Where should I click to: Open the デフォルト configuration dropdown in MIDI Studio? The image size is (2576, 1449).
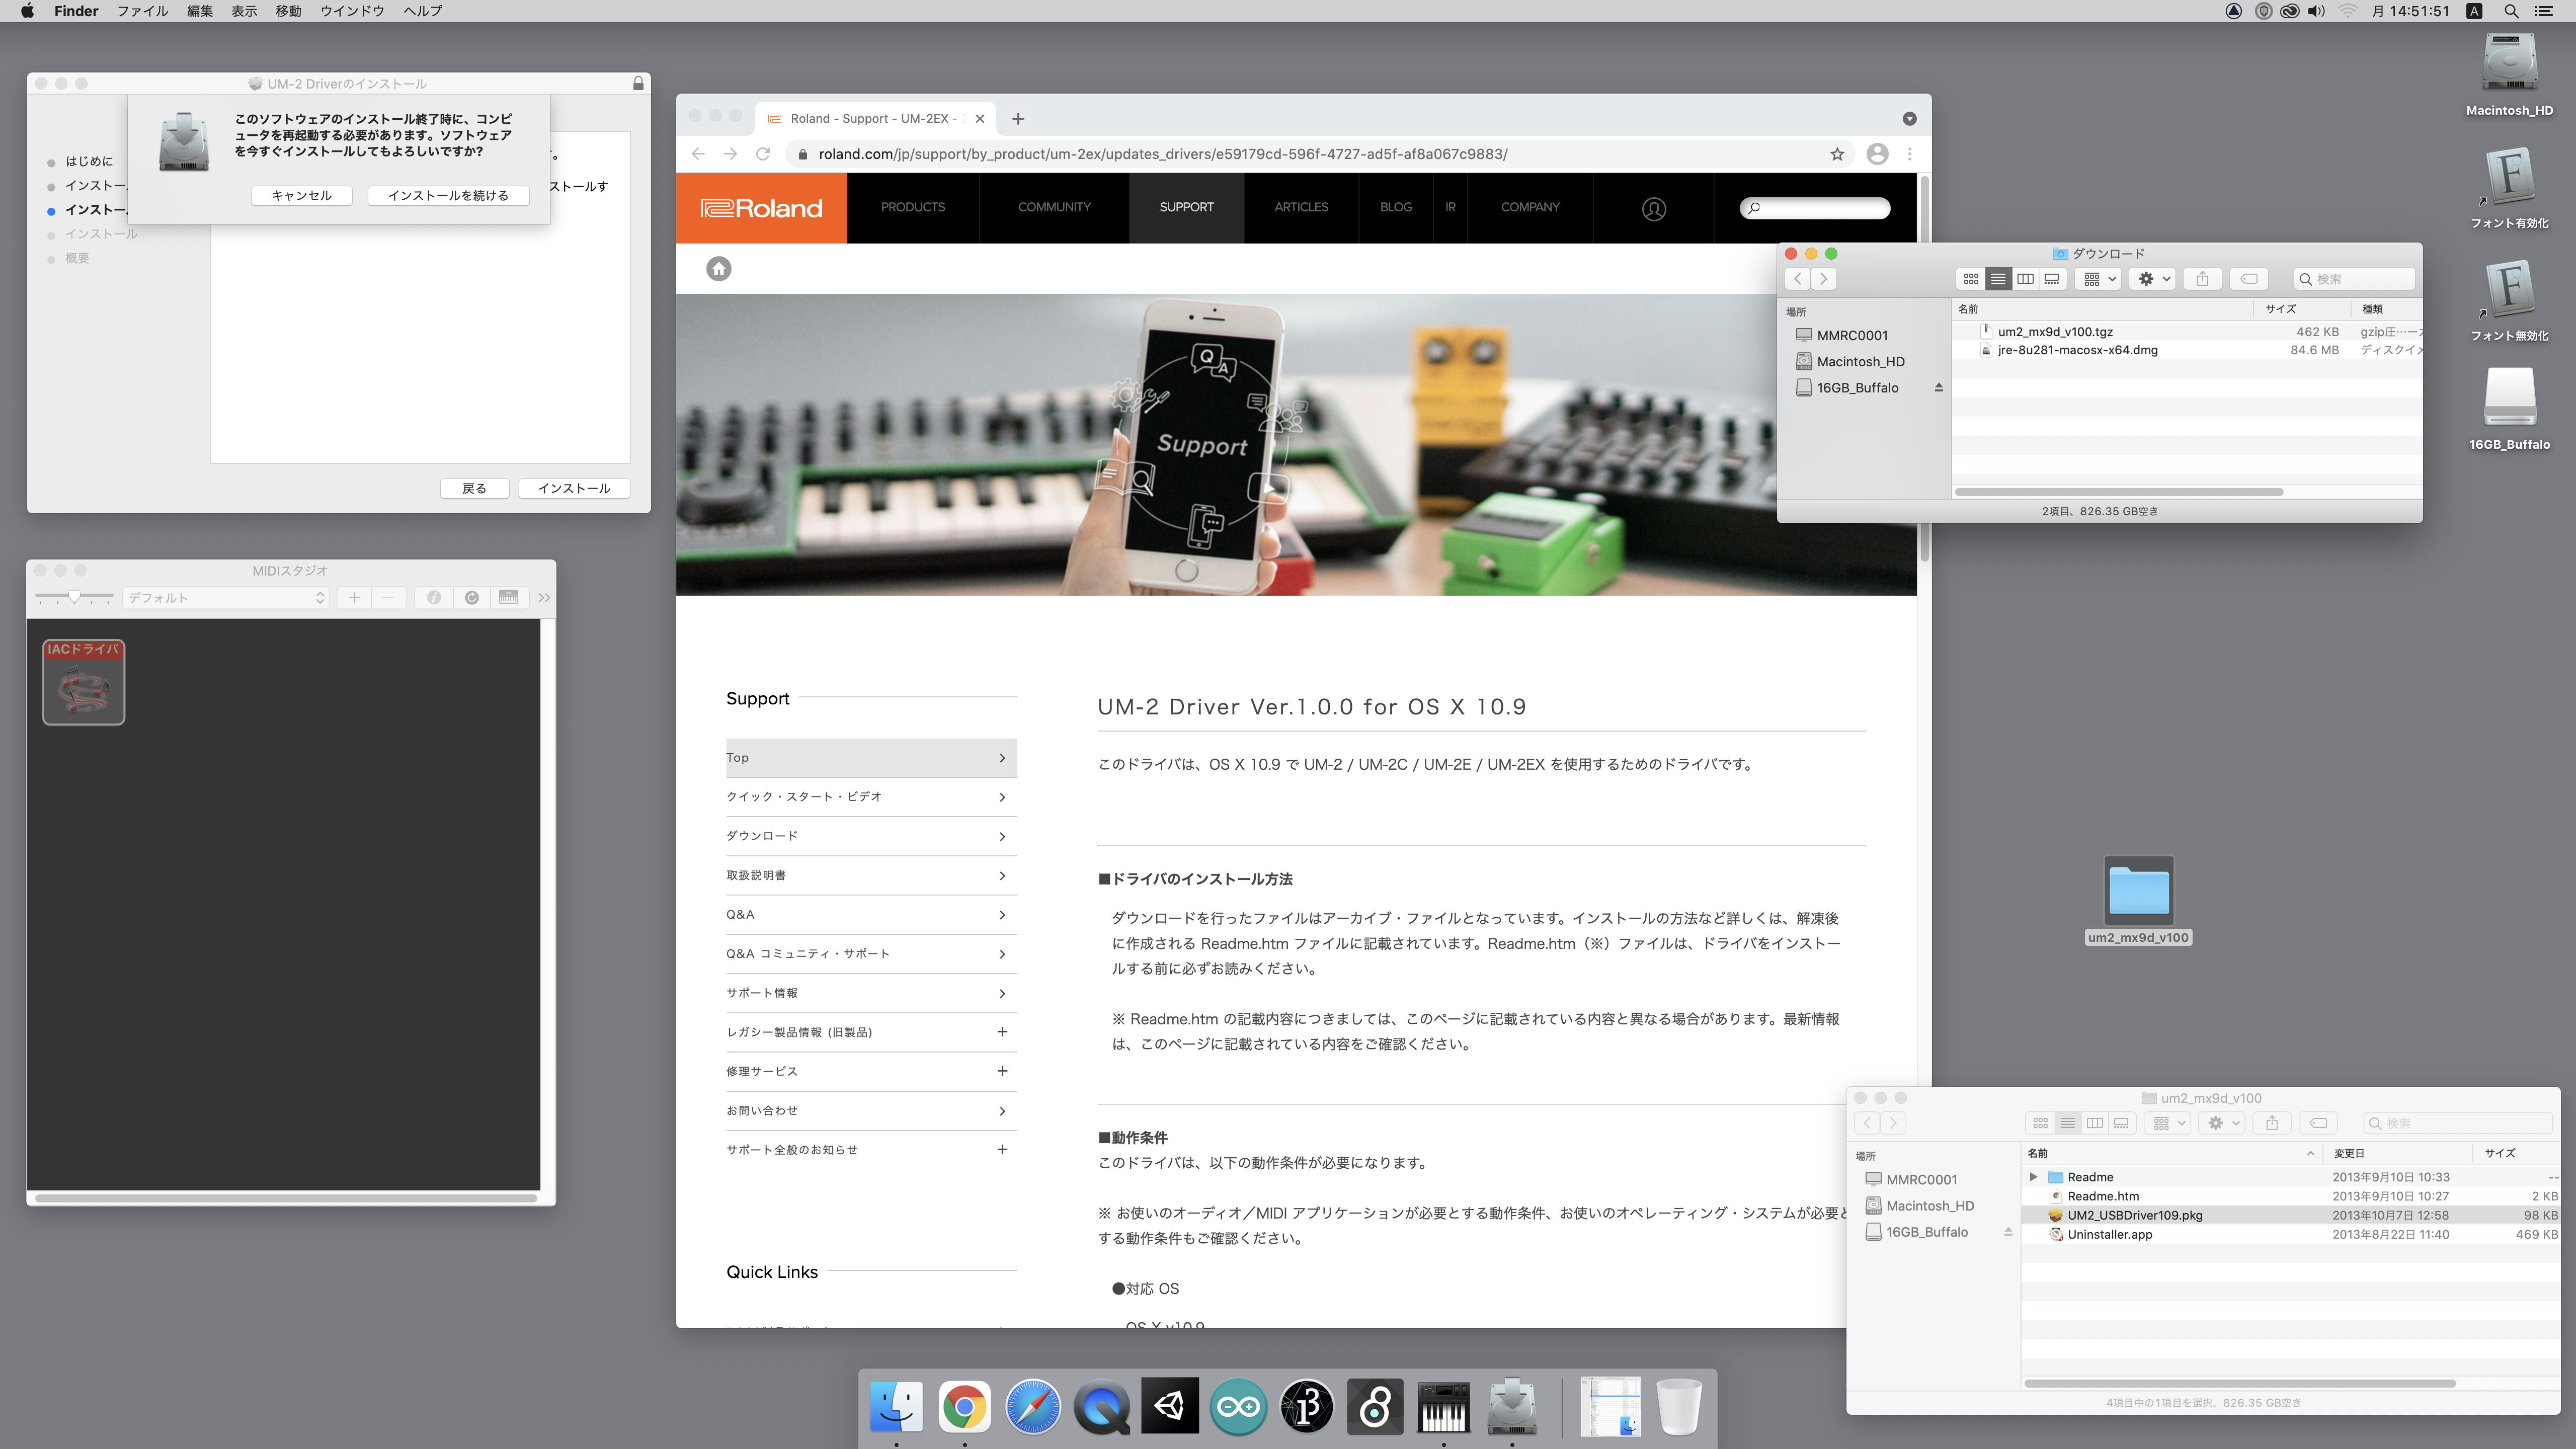[x=226, y=598]
